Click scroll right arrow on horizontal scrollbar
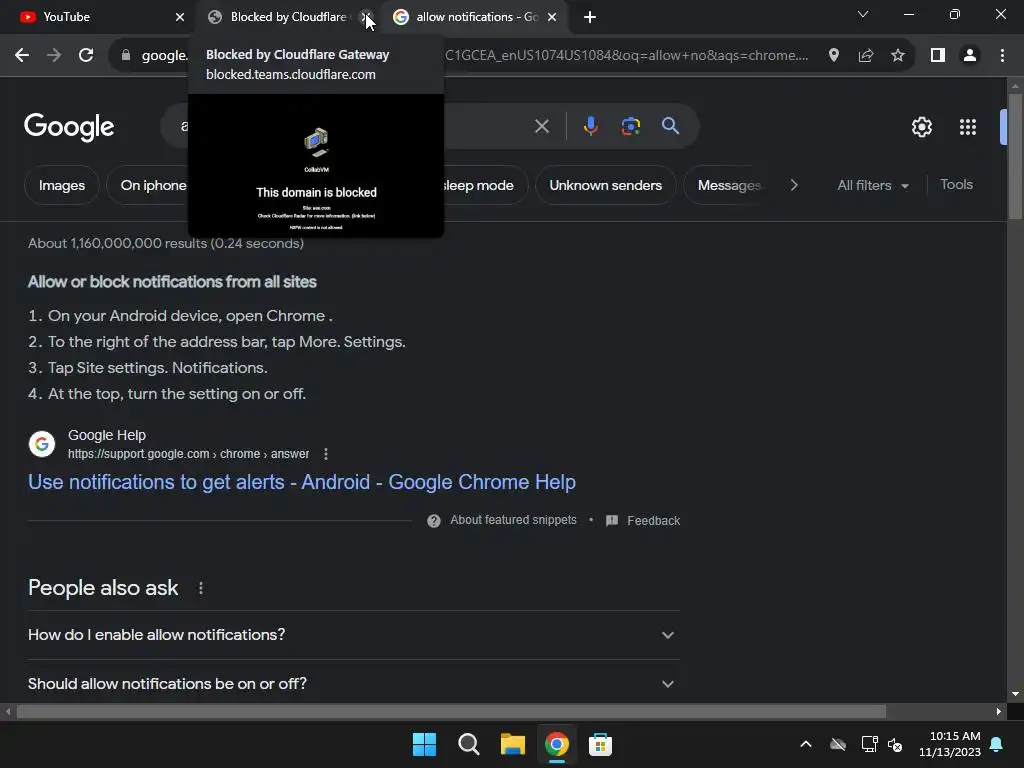Screen dimensions: 1024x768 [999, 711]
